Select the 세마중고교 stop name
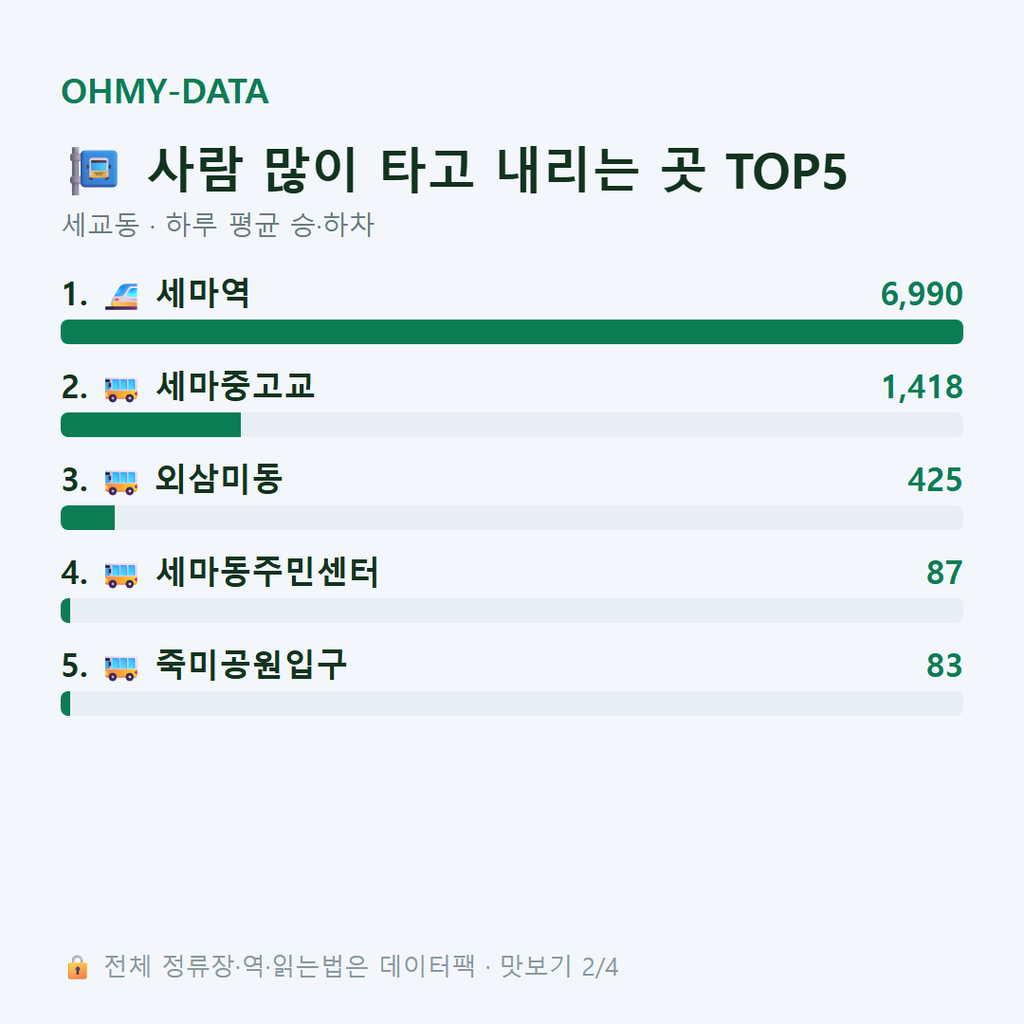 pos(235,386)
